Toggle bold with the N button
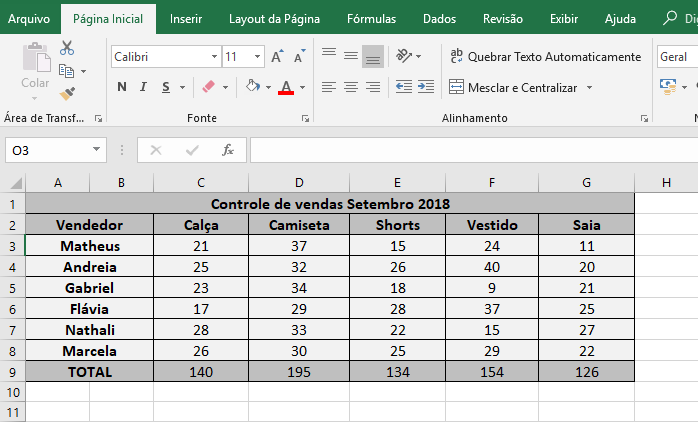 click(122, 87)
